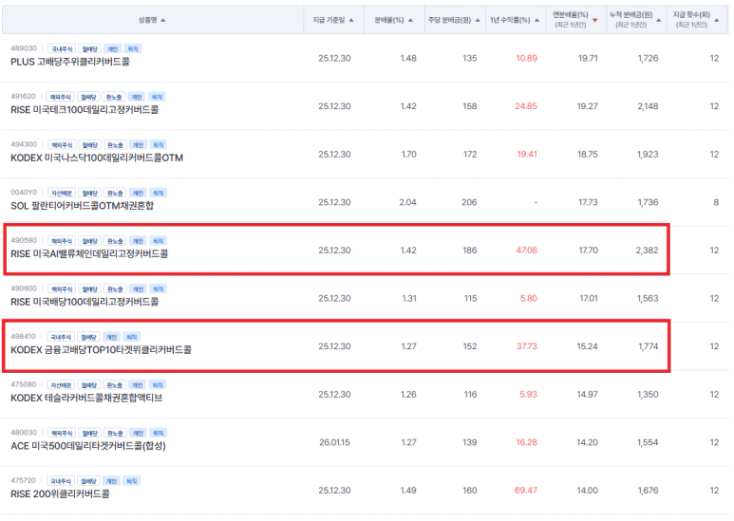
Task: Open KODEX 미국나스닥100데일리커버드콜OTM product
Action: [97, 158]
